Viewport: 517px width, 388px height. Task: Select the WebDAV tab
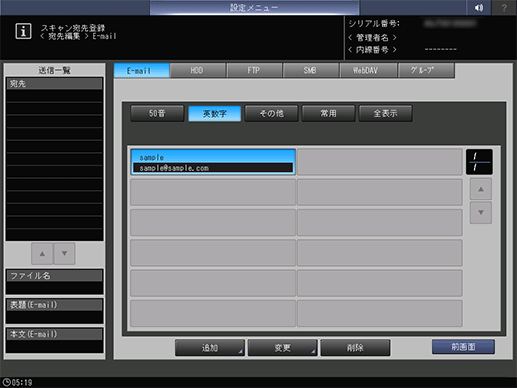coord(368,70)
